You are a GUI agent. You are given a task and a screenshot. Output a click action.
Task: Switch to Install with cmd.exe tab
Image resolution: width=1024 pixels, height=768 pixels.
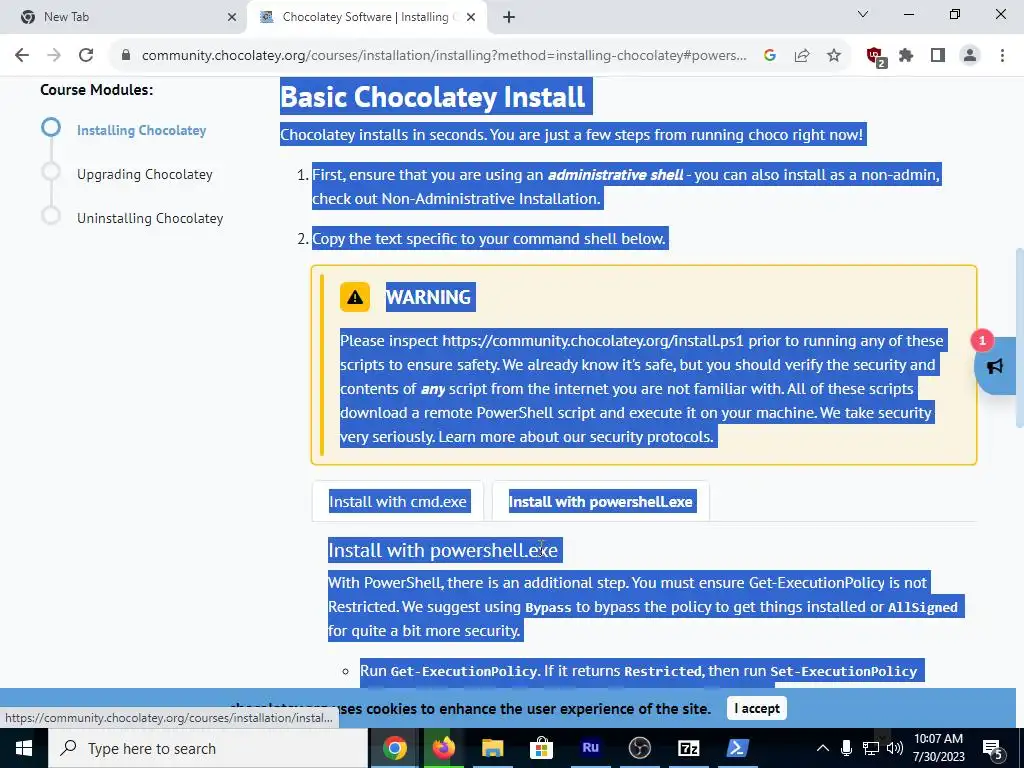click(398, 502)
